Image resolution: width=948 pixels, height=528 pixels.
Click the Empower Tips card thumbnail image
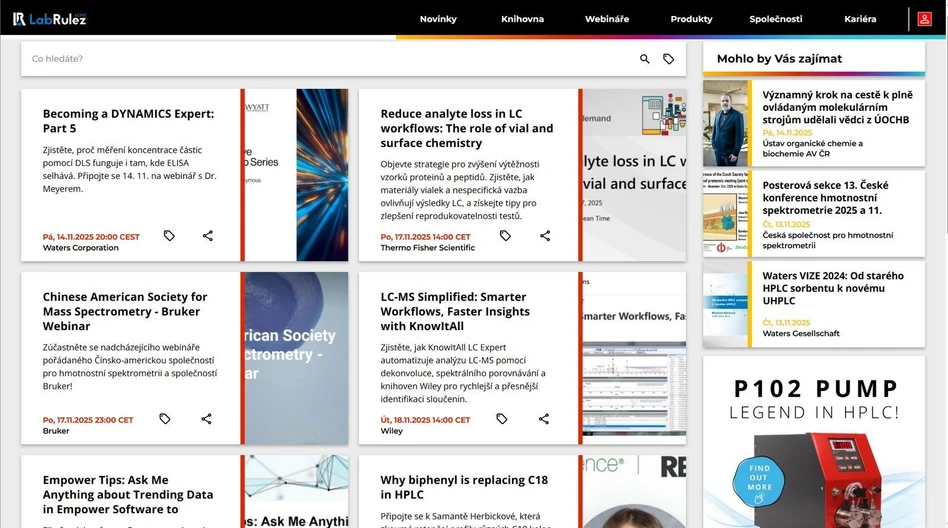(296, 492)
